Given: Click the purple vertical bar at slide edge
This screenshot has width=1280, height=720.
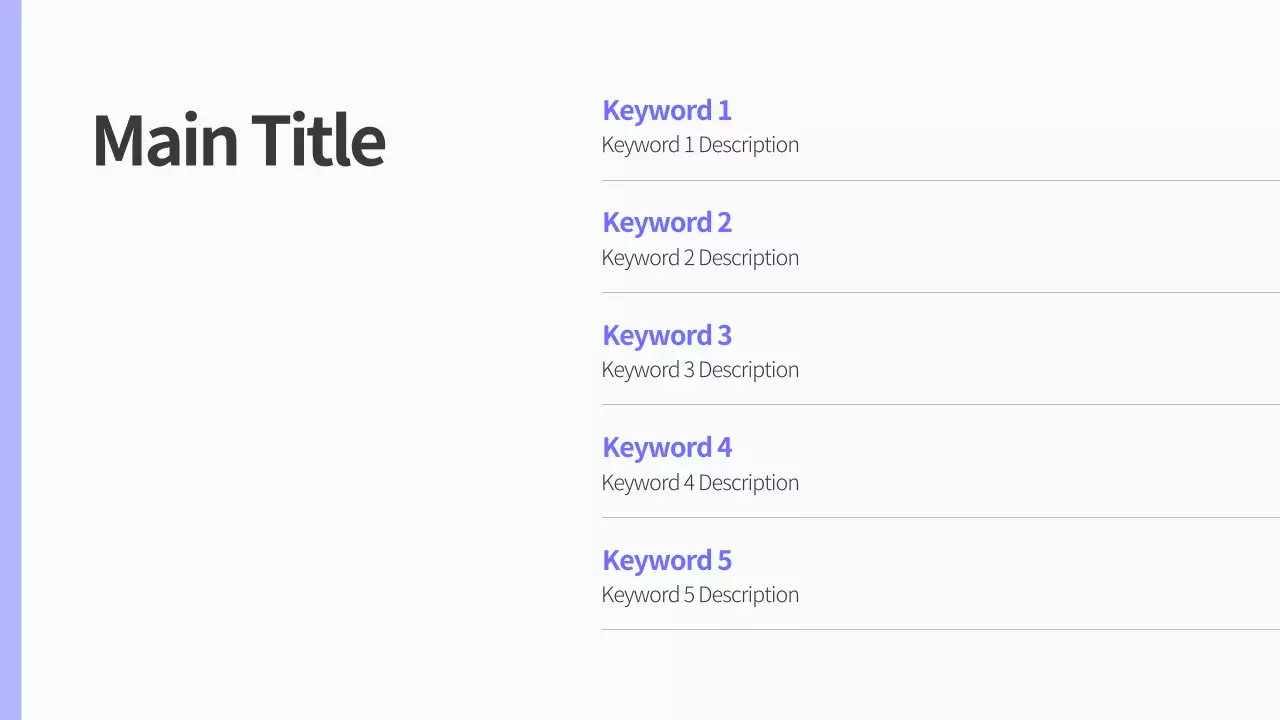Looking at the screenshot, I should (x=10, y=360).
